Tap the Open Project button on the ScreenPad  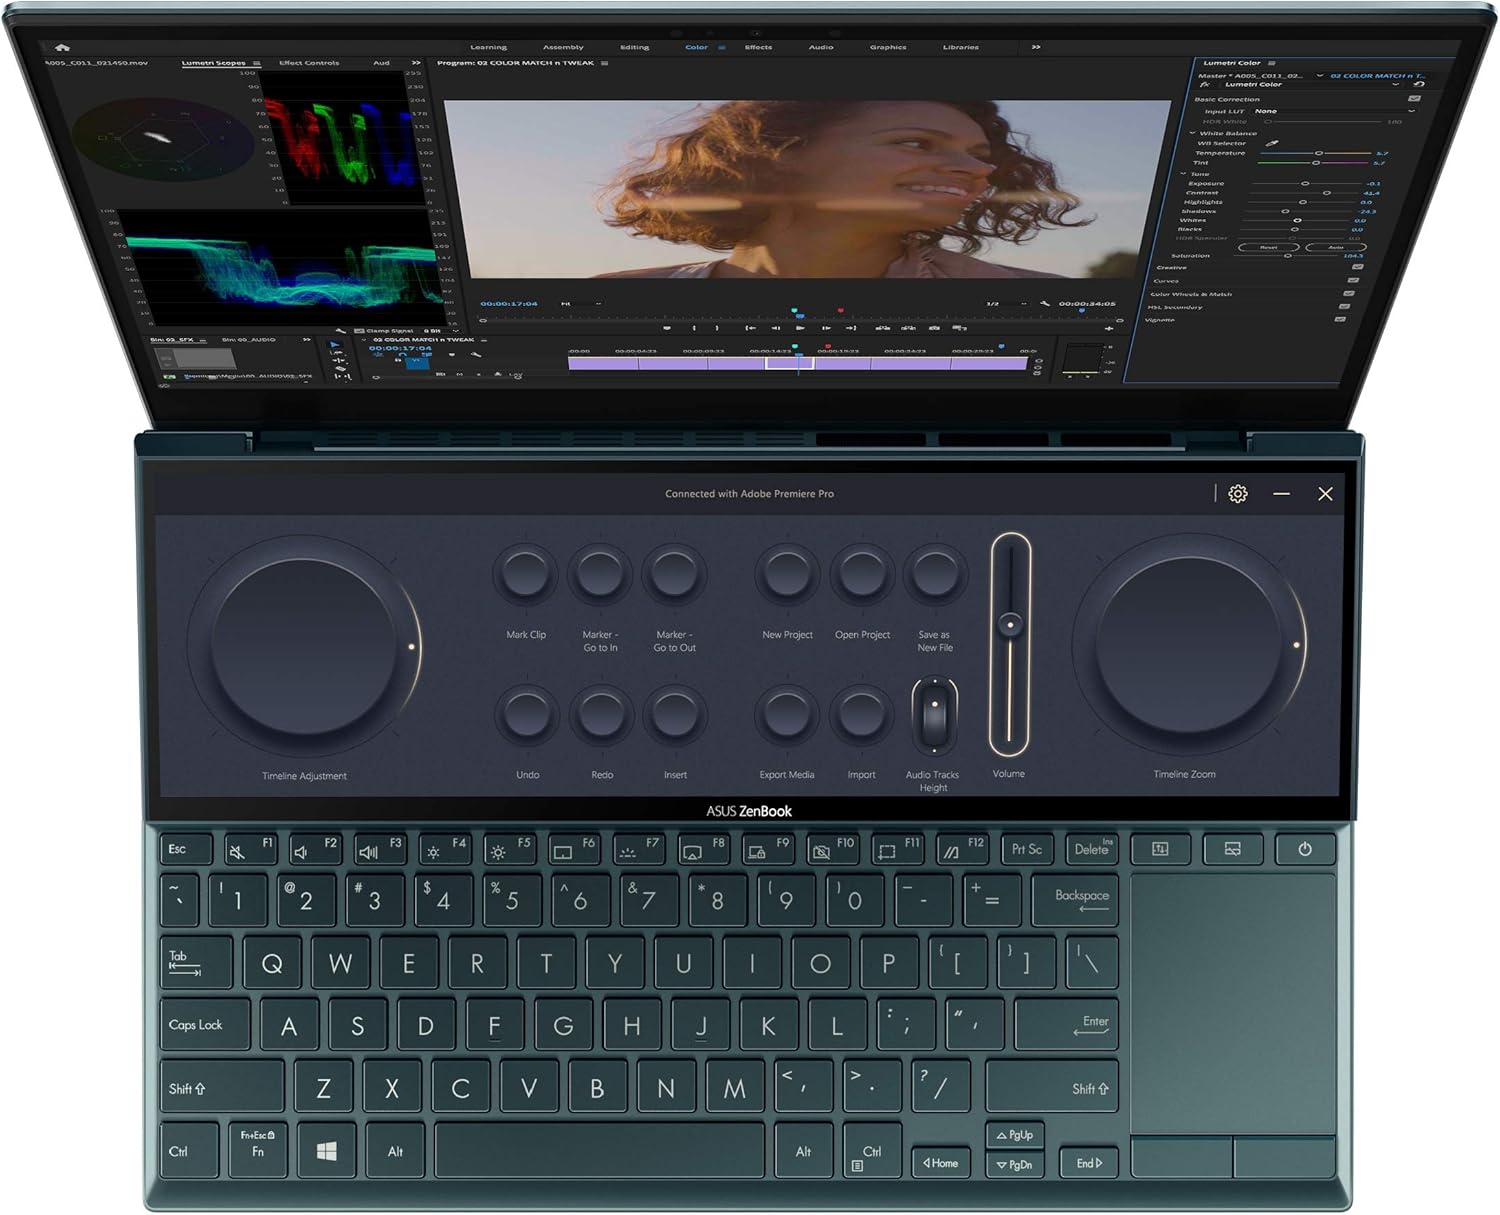coord(861,575)
